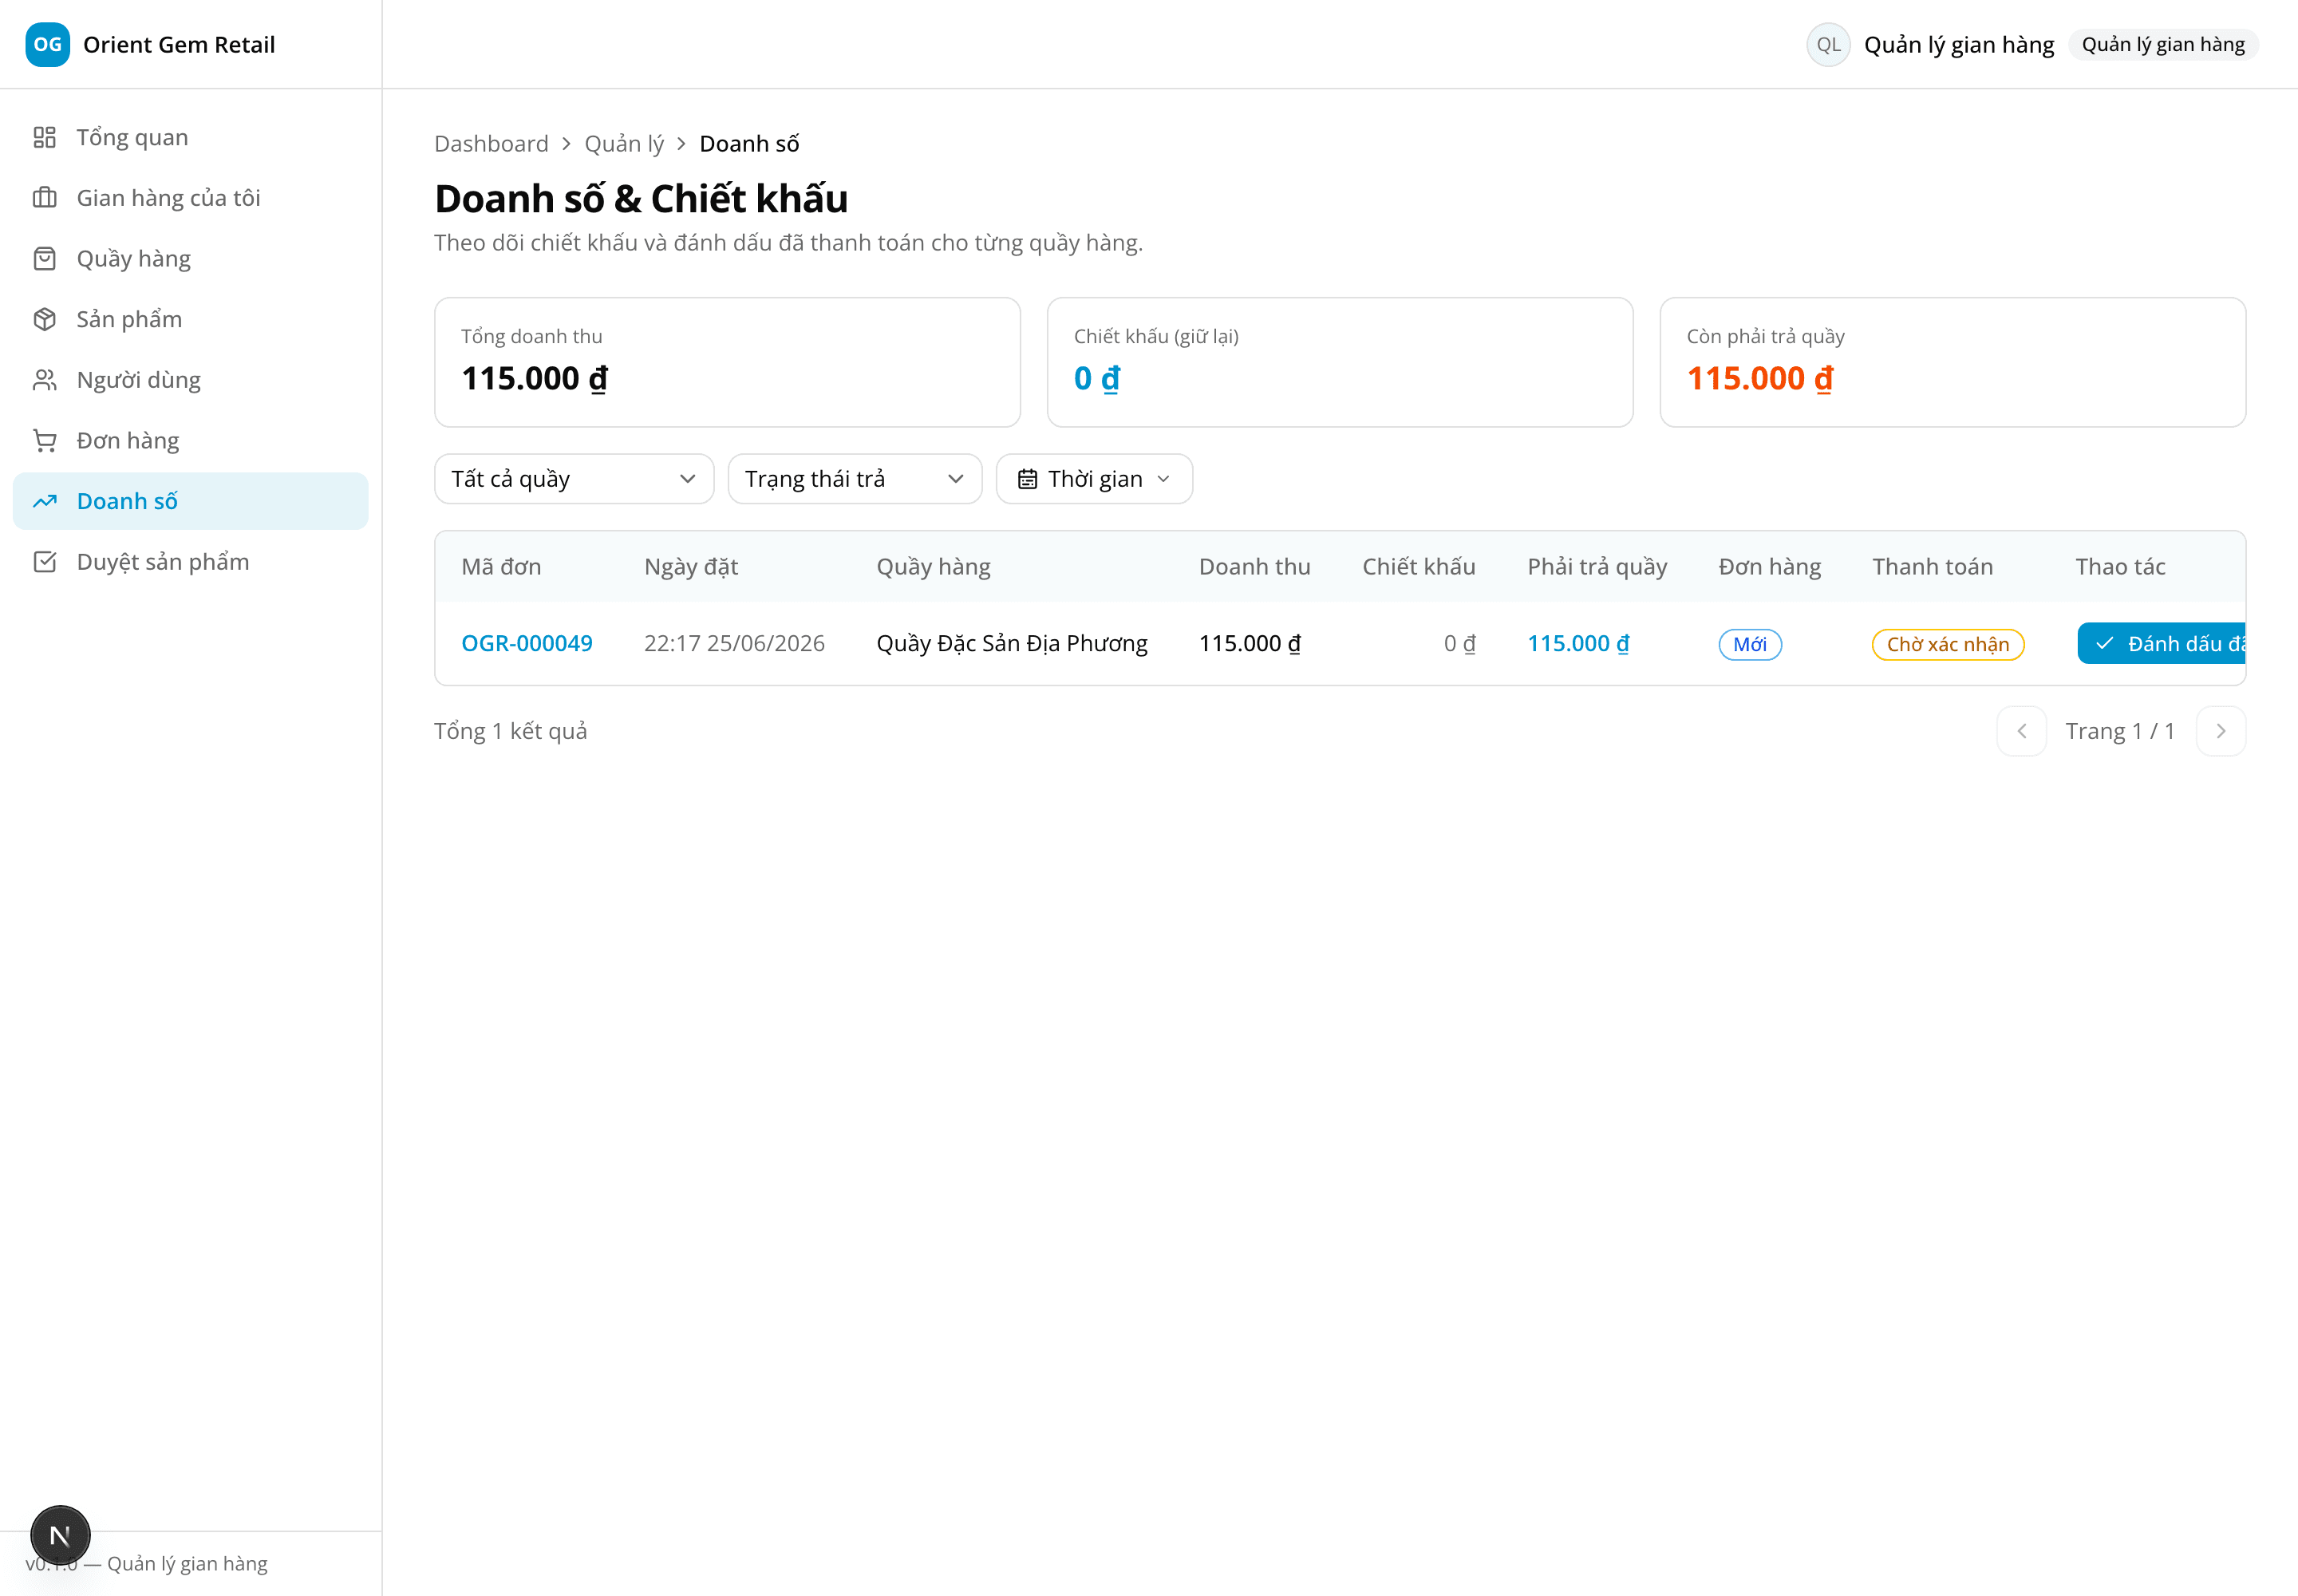Click Tổng 1 kết quả text
This screenshot has height=1596, width=2298.
click(510, 731)
